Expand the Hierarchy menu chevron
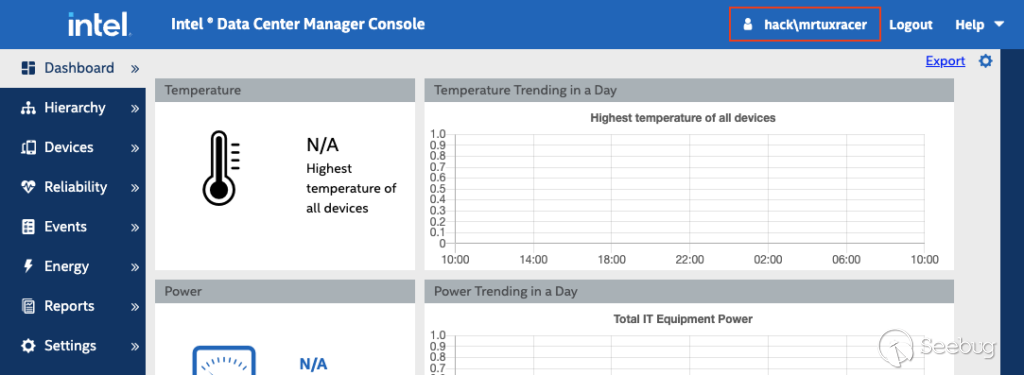 tap(135, 108)
